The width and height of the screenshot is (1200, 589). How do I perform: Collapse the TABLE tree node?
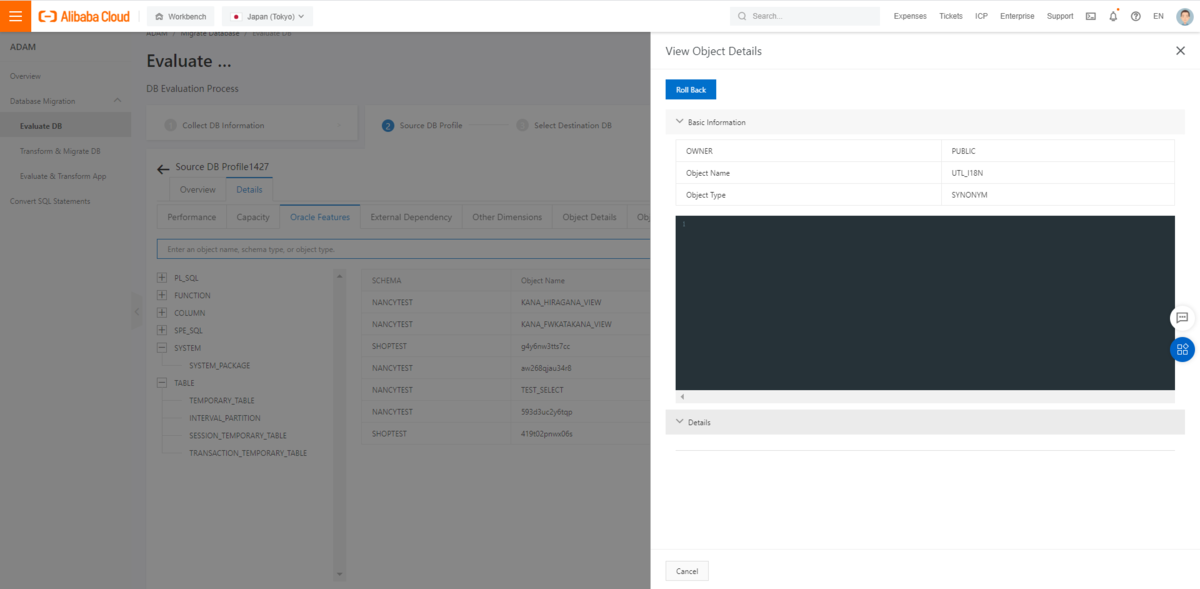(162, 383)
